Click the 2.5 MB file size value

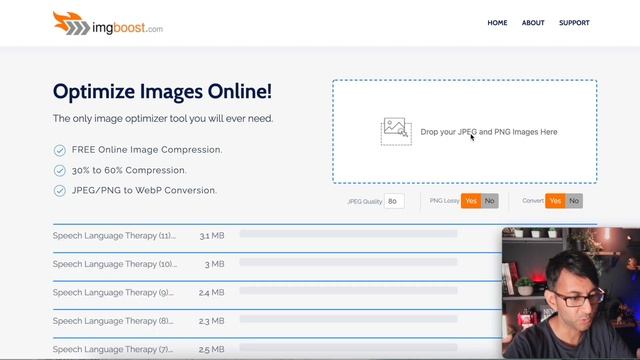(211, 349)
